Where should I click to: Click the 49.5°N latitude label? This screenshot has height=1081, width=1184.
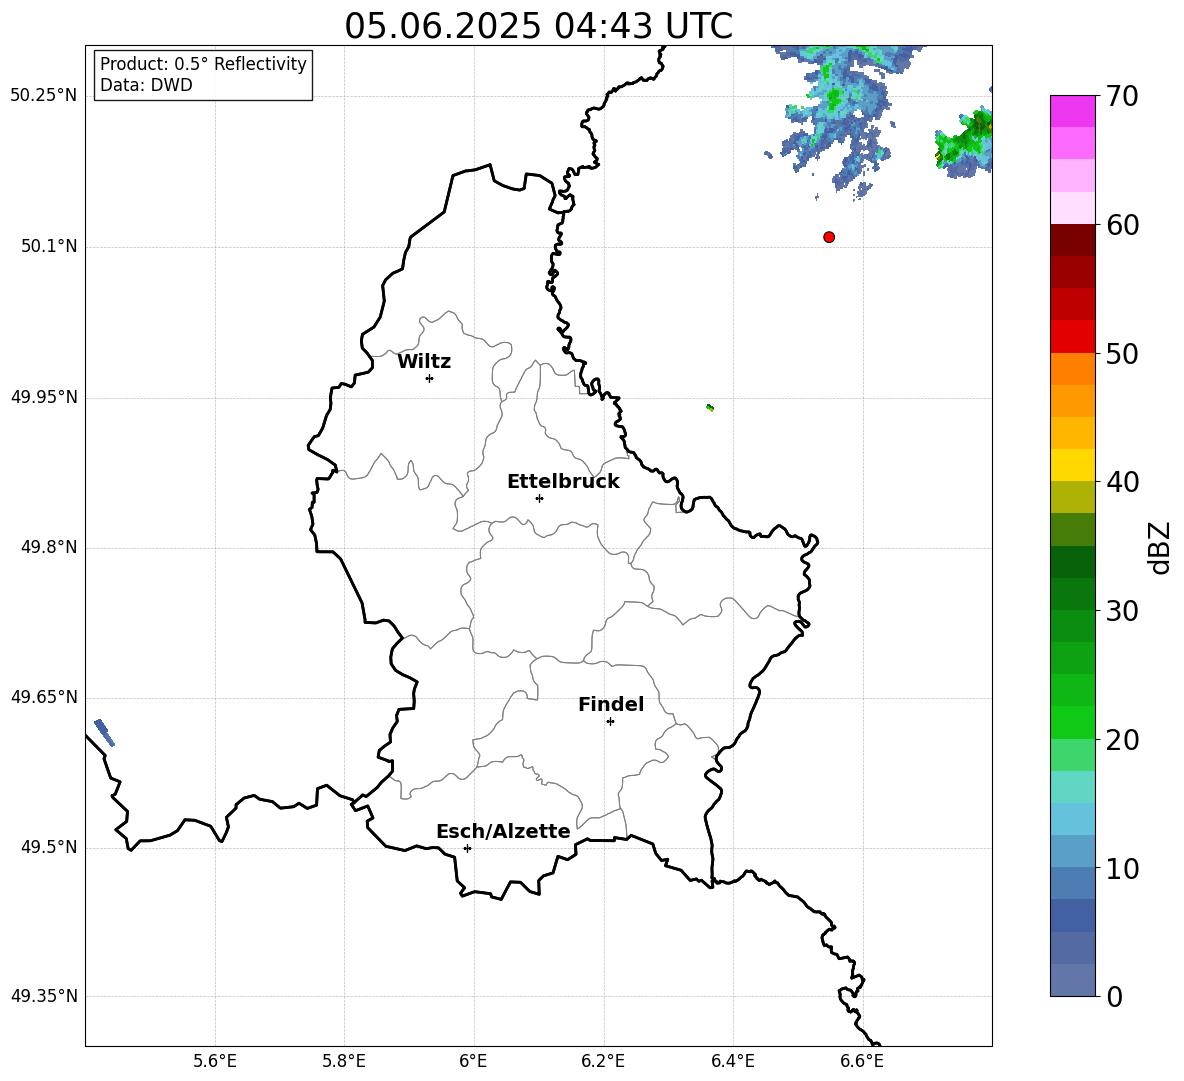tap(49, 847)
